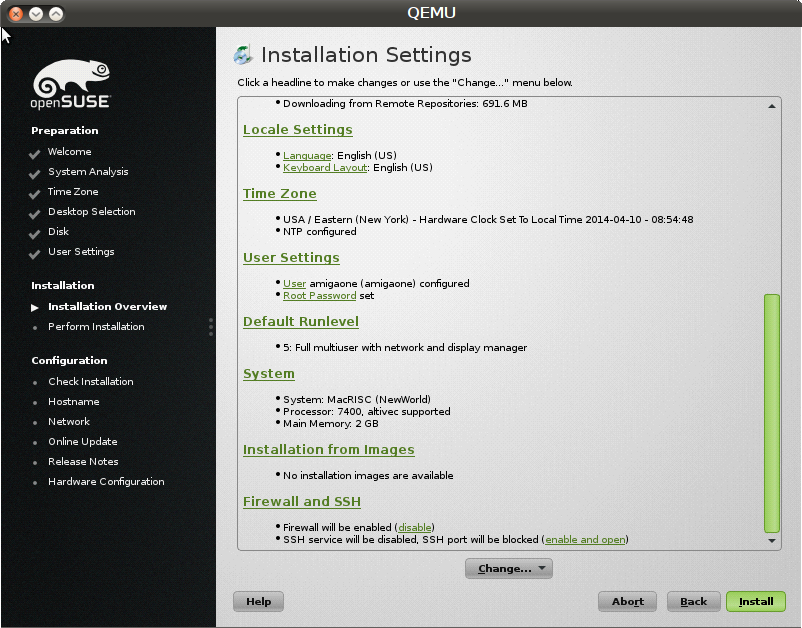Click the green vertical scrollbar thumb
The image size is (802, 628).
click(x=771, y=412)
